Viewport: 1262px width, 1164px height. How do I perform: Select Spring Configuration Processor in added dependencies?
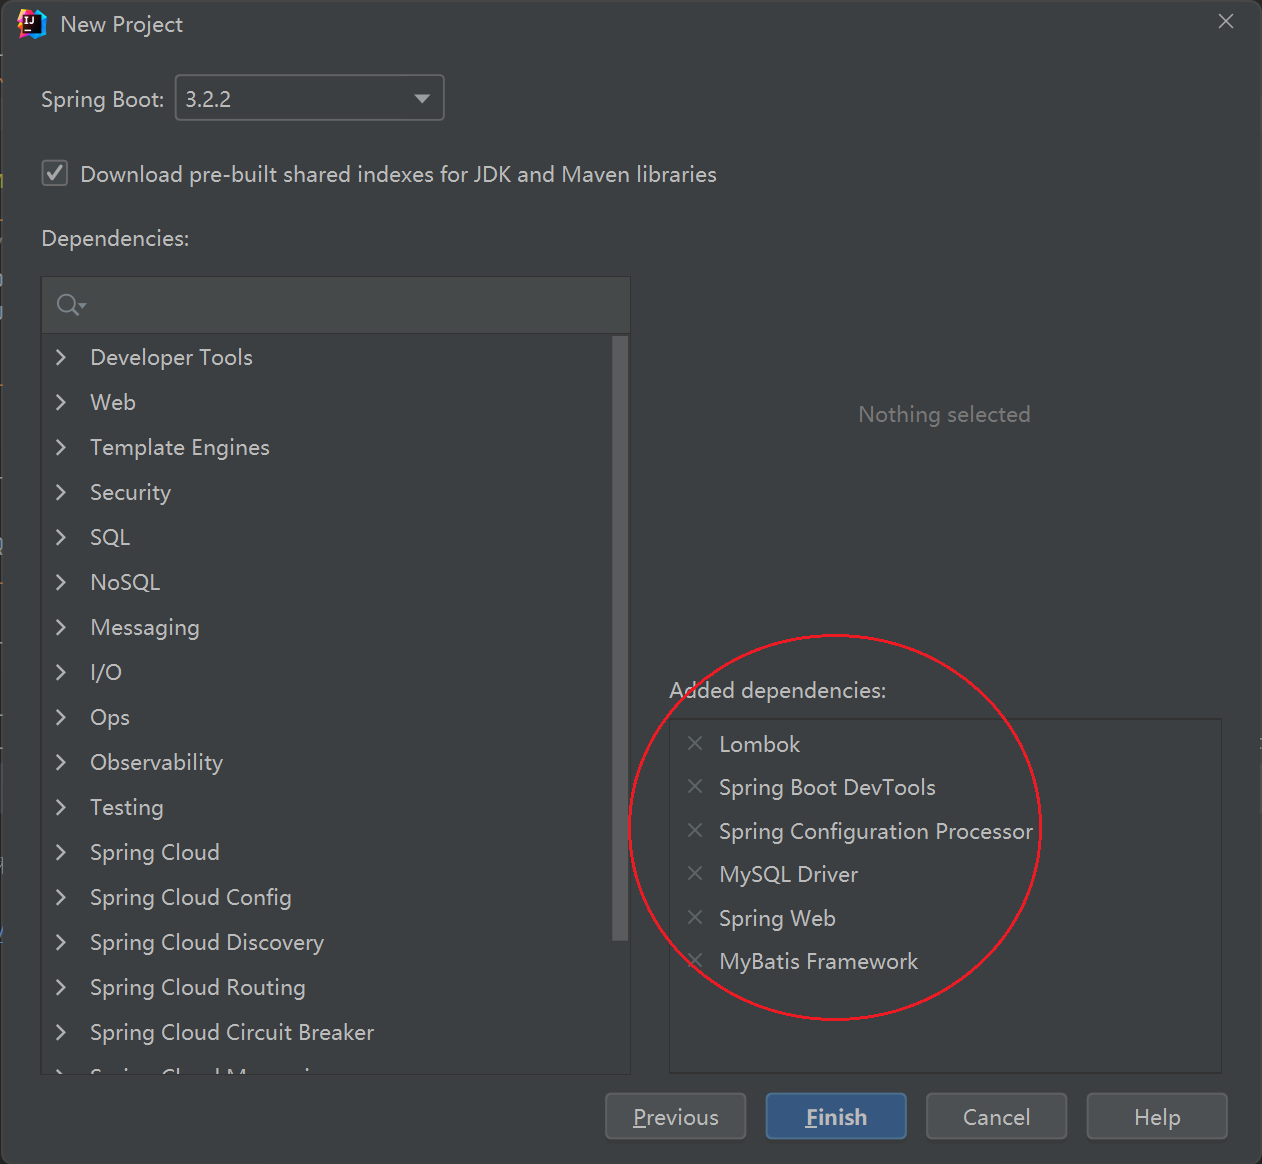(x=876, y=831)
